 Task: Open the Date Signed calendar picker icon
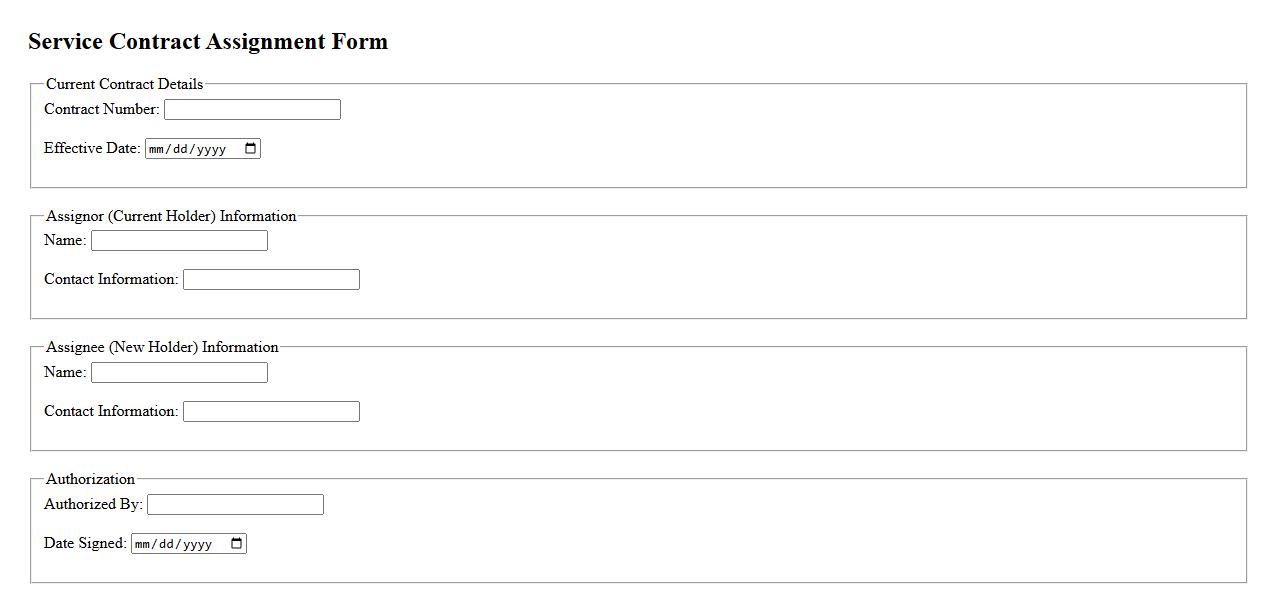coord(236,544)
